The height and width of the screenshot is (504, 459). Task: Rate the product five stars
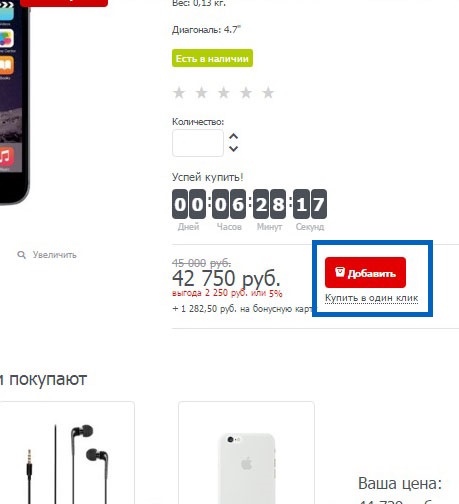pyautogui.click(x=268, y=93)
